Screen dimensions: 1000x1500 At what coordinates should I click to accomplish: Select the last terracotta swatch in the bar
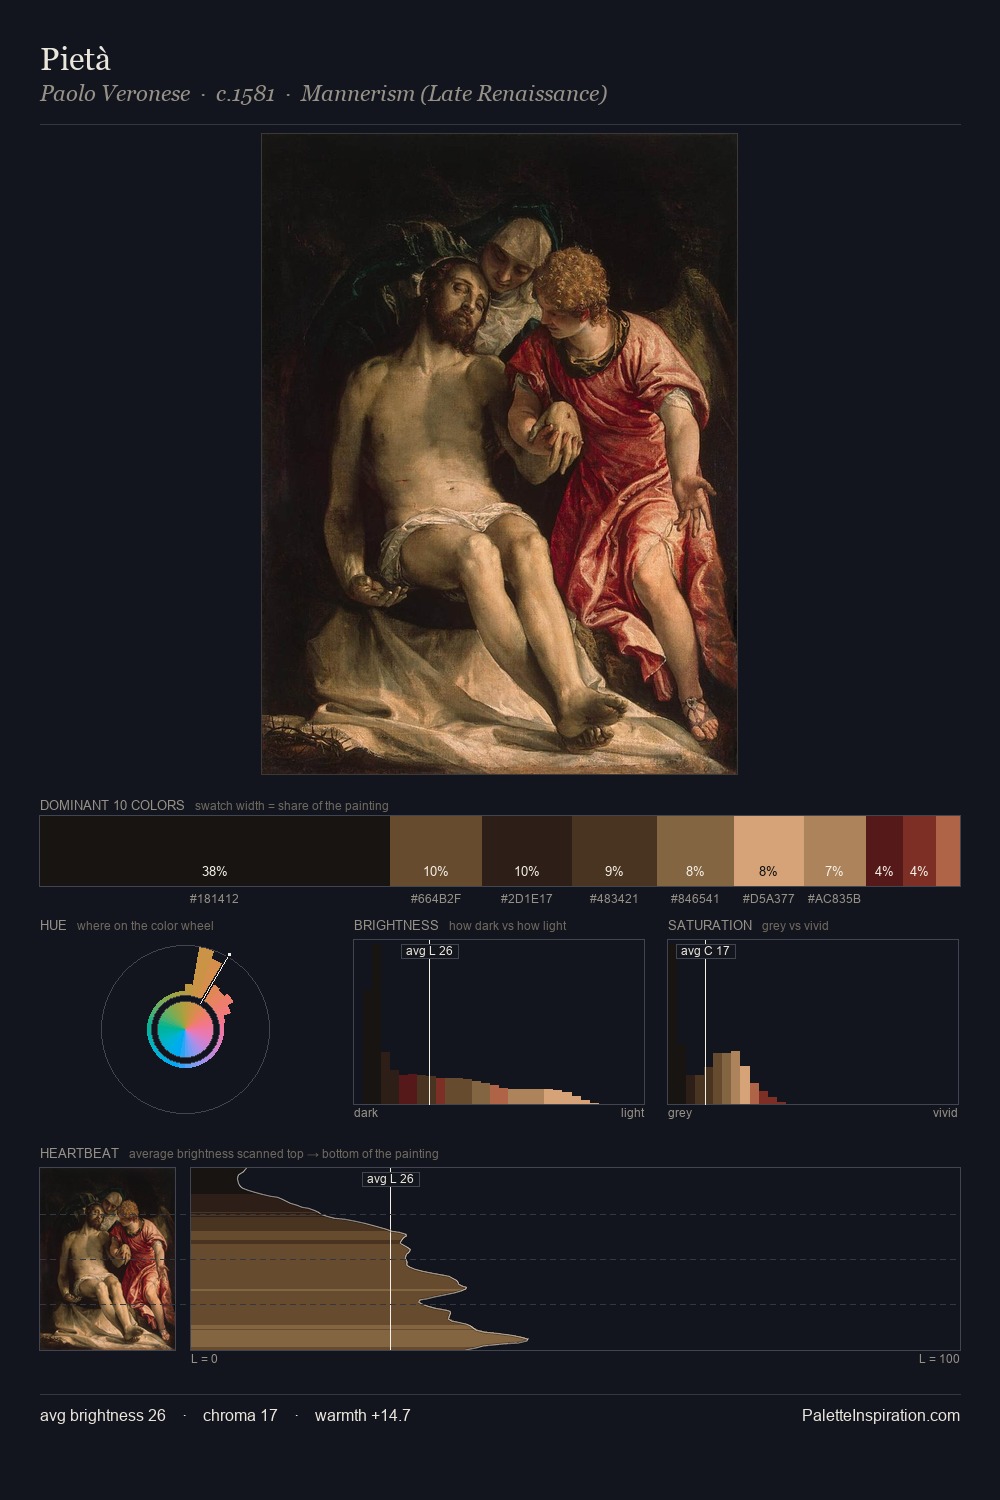pos(948,851)
